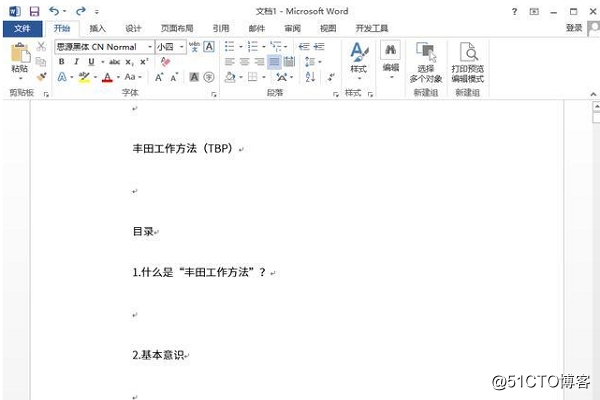
Task: Open the Paragraph dialog launcher
Action: (336, 94)
